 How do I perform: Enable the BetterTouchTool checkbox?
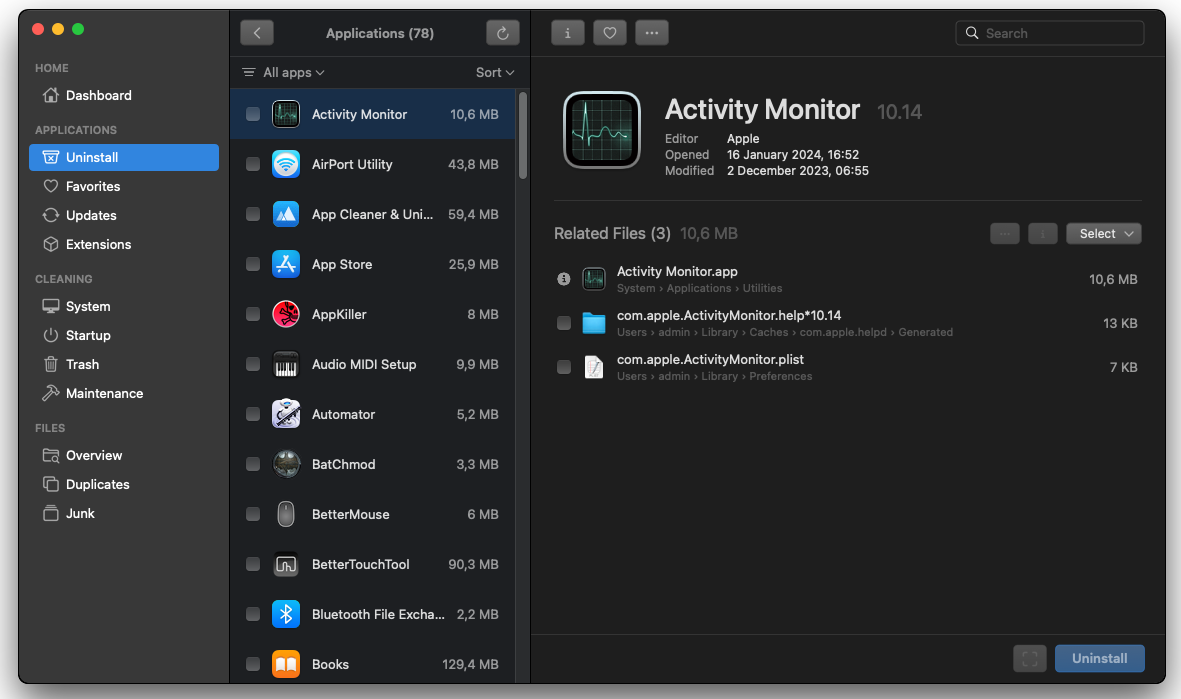click(253, 564)
